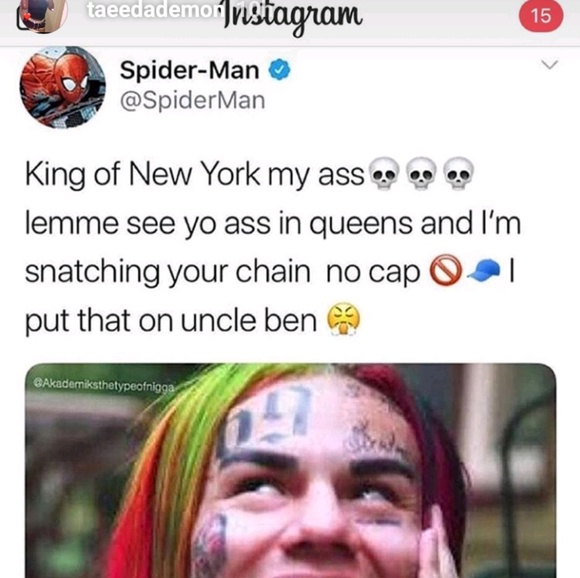Screen dimensions: 580x578
Task: Click the 'snatching your chain' text line
Action: click(x=168, y=272)
